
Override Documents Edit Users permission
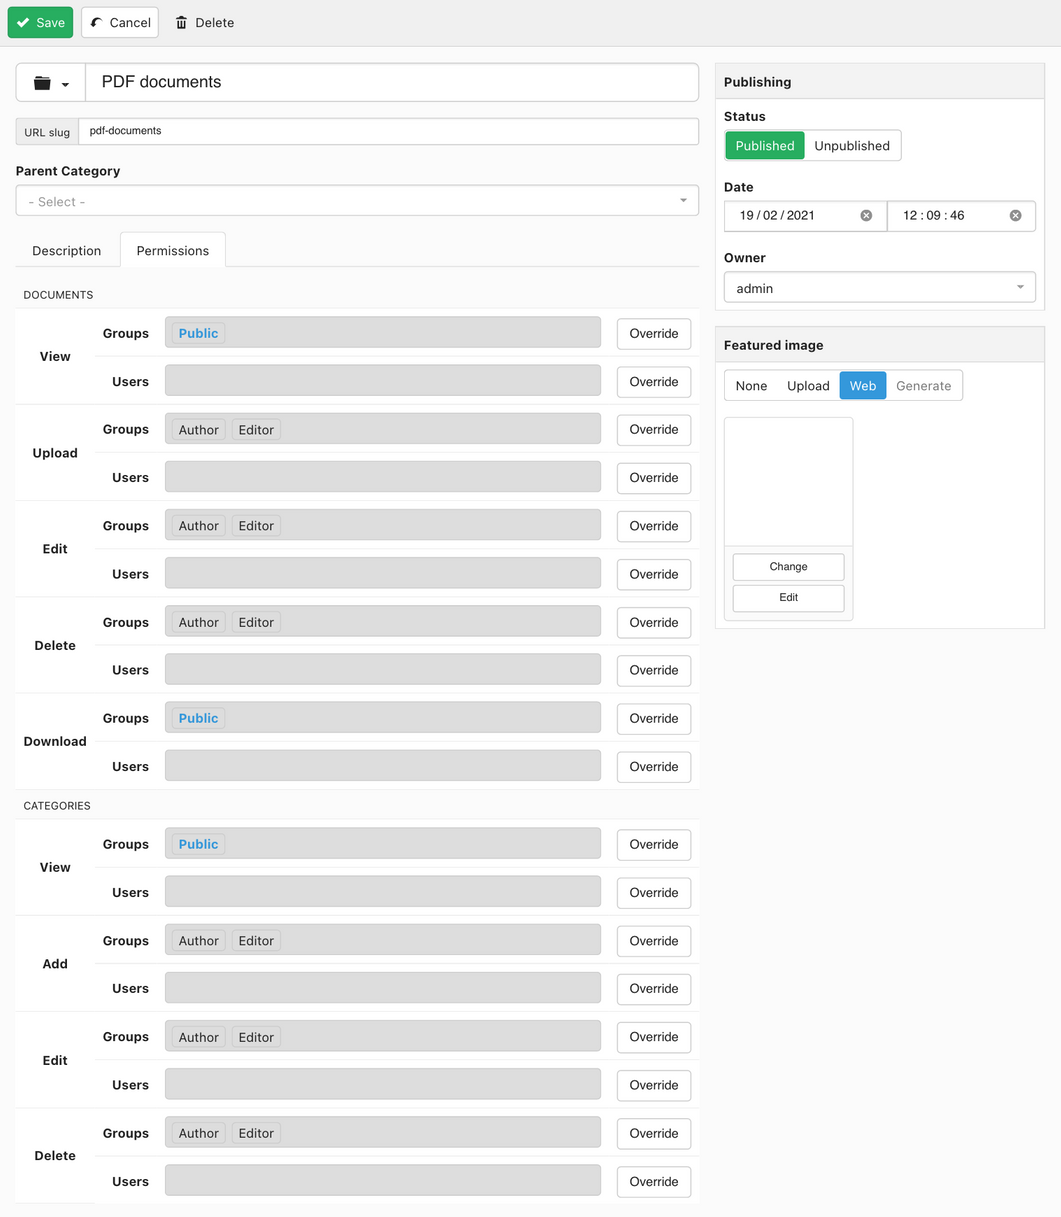tap(654, 574)
